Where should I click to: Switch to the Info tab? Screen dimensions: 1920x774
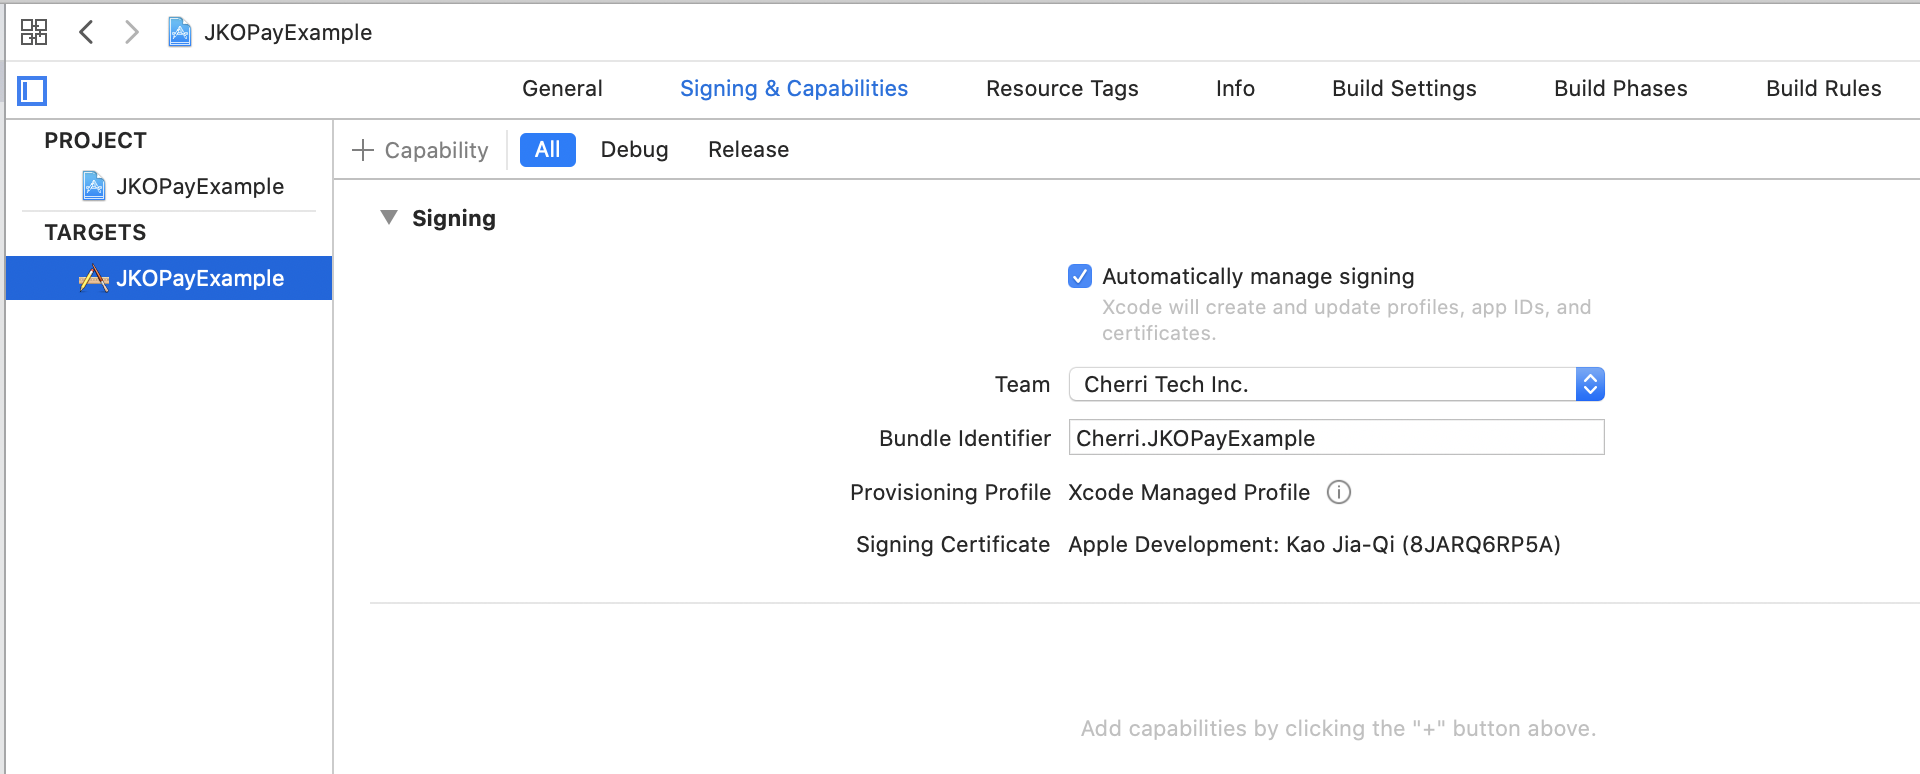coord(1235,88)
